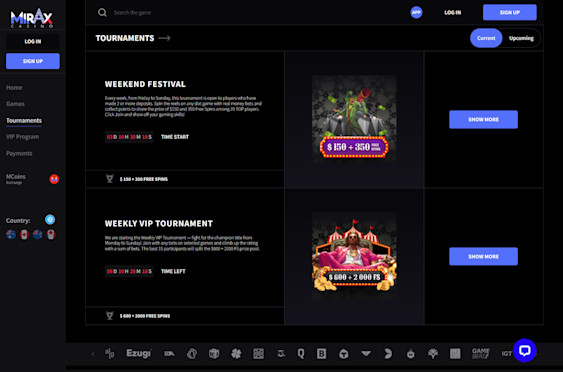Click "$600 + 2000 FREE SPINS" prize text
Image resolution: width=563 pixels, height=372 pixels.
pyautogui.click(x=145, y=316)
